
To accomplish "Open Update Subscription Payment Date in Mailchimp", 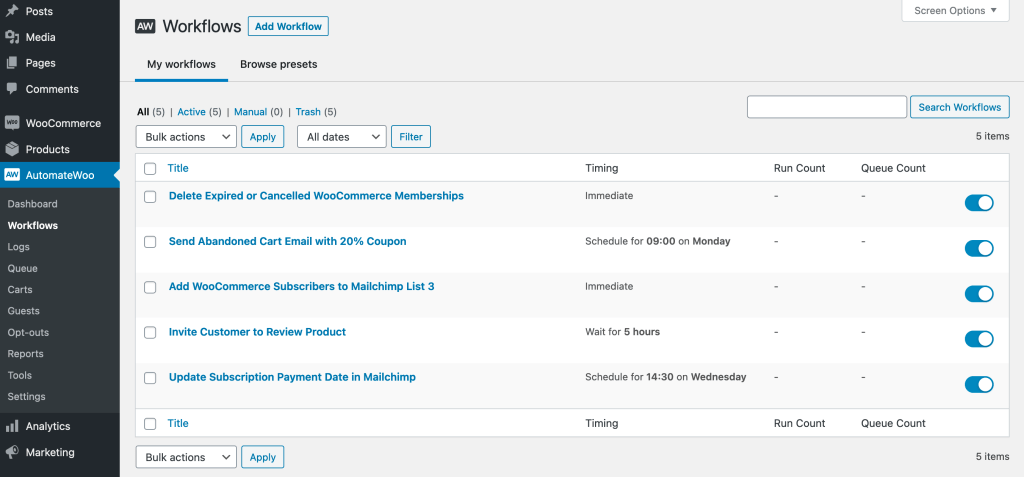I will click(292, 377).
